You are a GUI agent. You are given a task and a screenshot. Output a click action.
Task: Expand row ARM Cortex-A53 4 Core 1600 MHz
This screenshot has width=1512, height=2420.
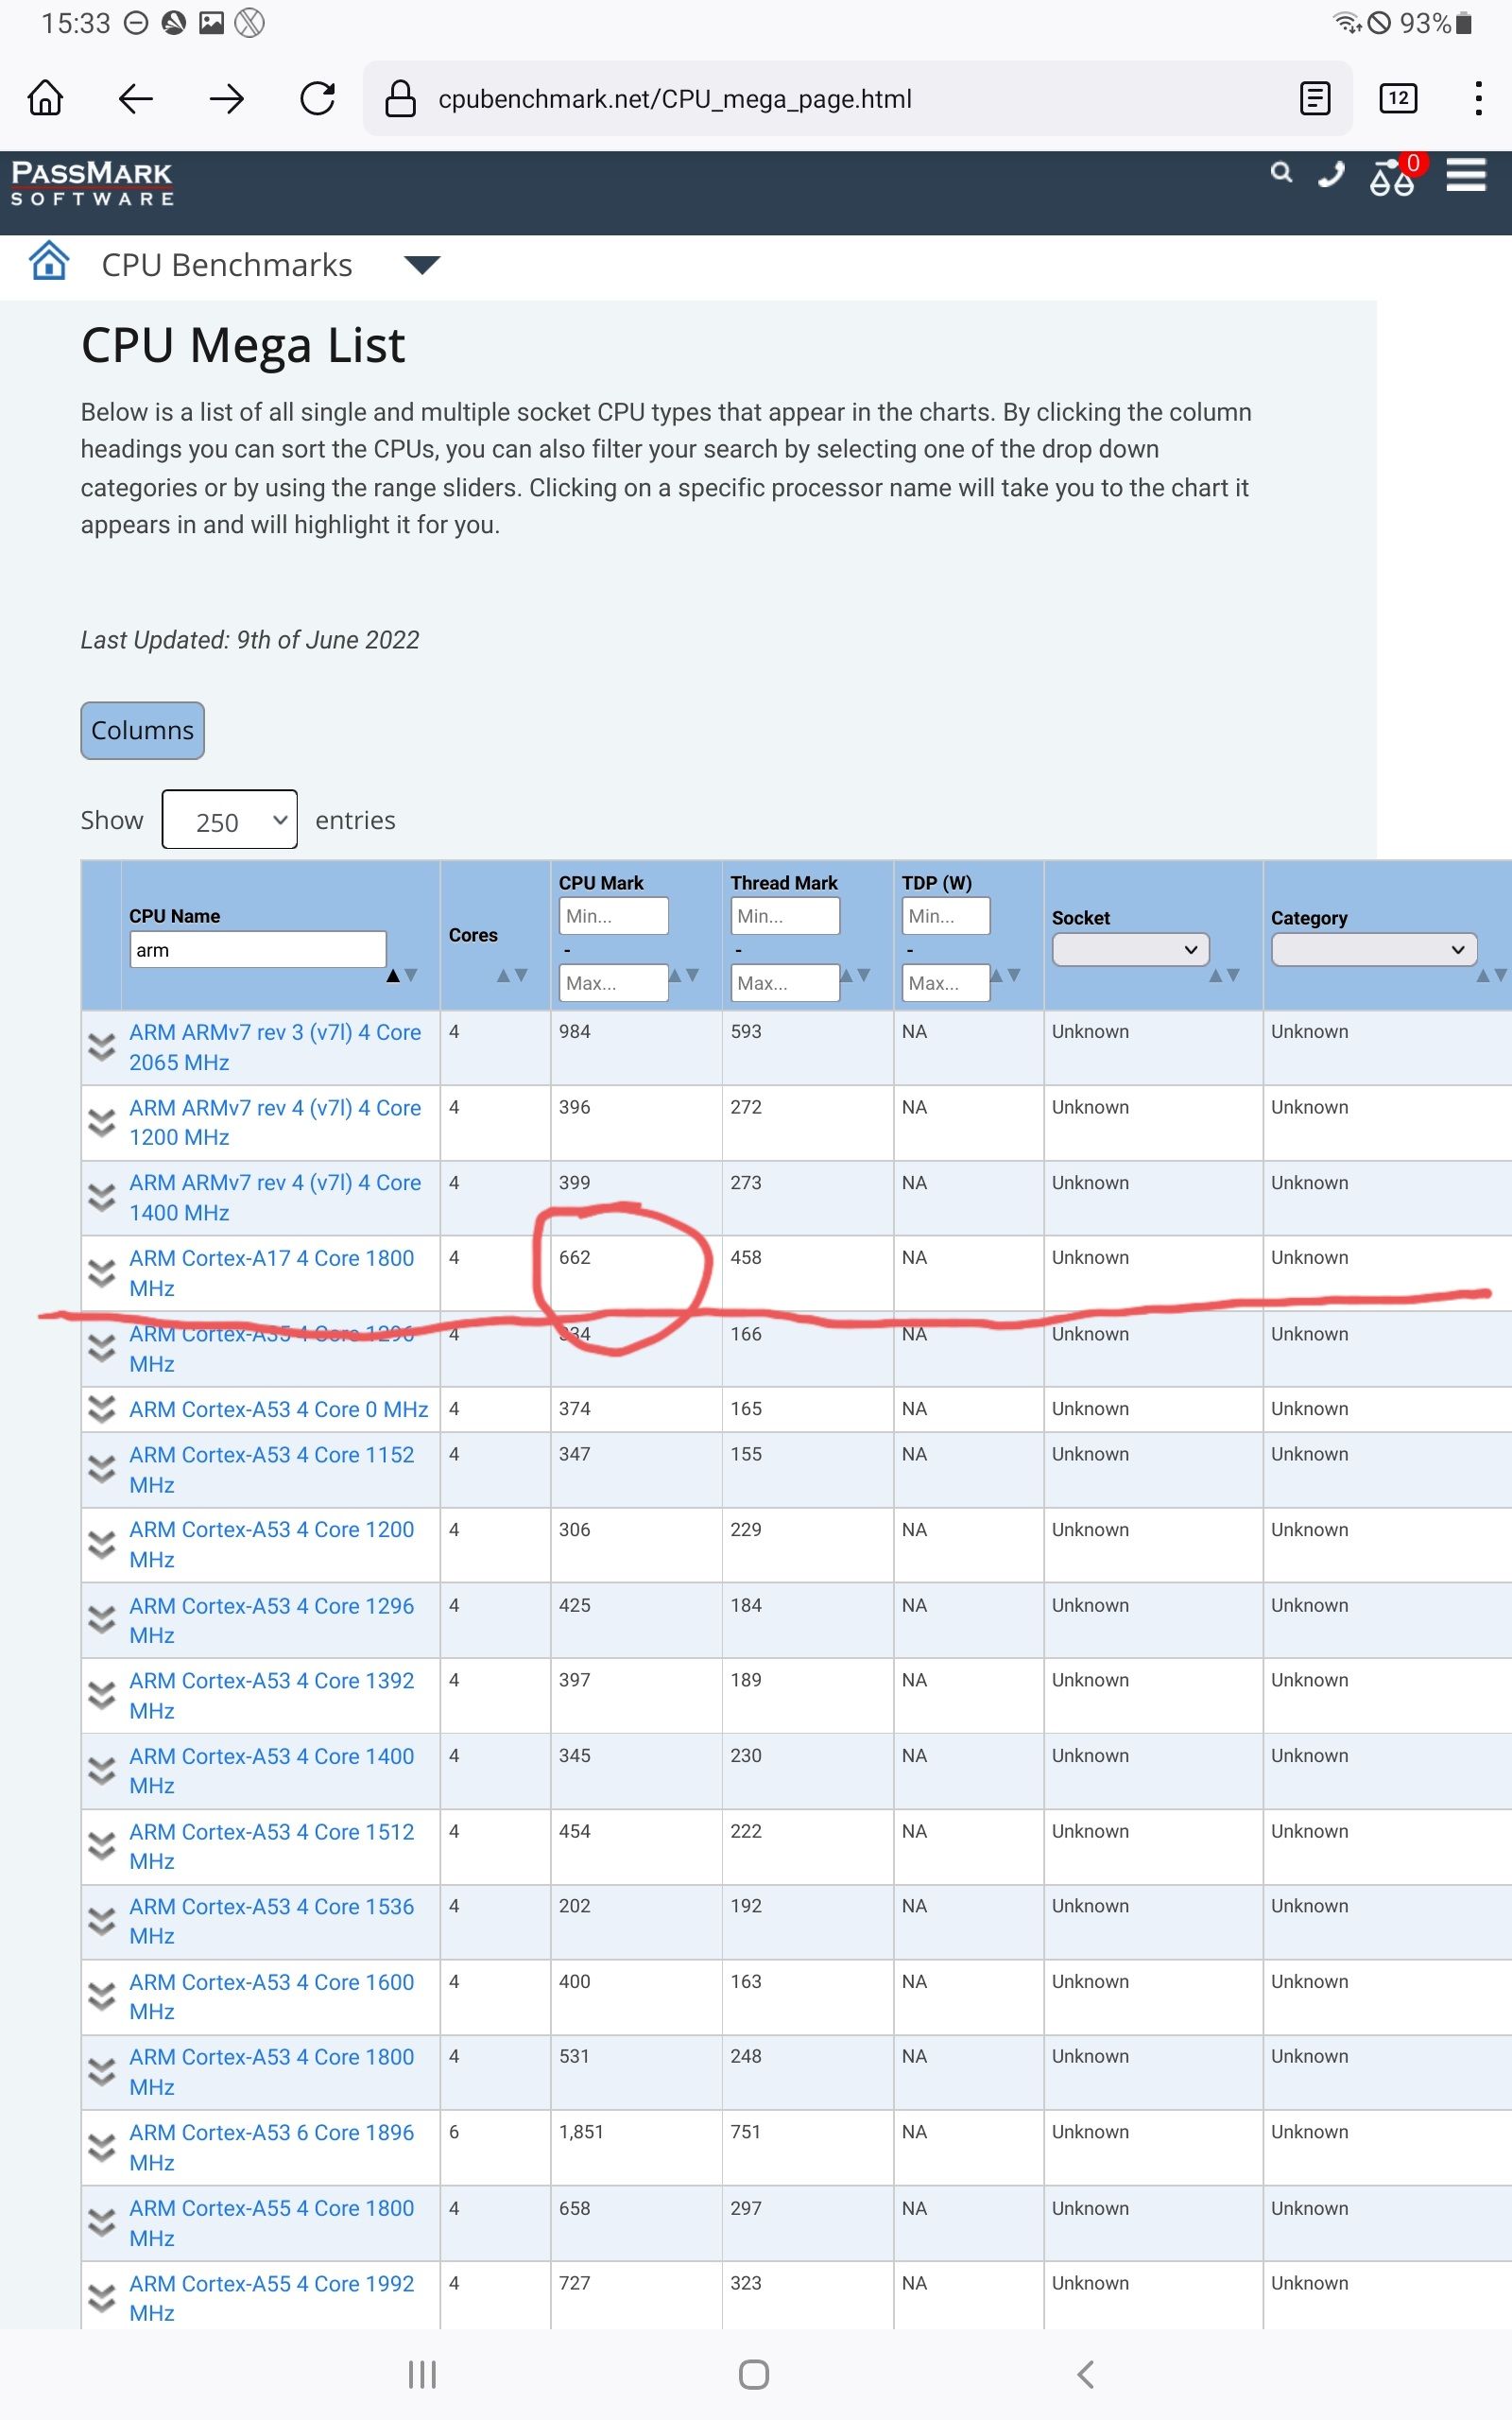(x=101, y=1996)
